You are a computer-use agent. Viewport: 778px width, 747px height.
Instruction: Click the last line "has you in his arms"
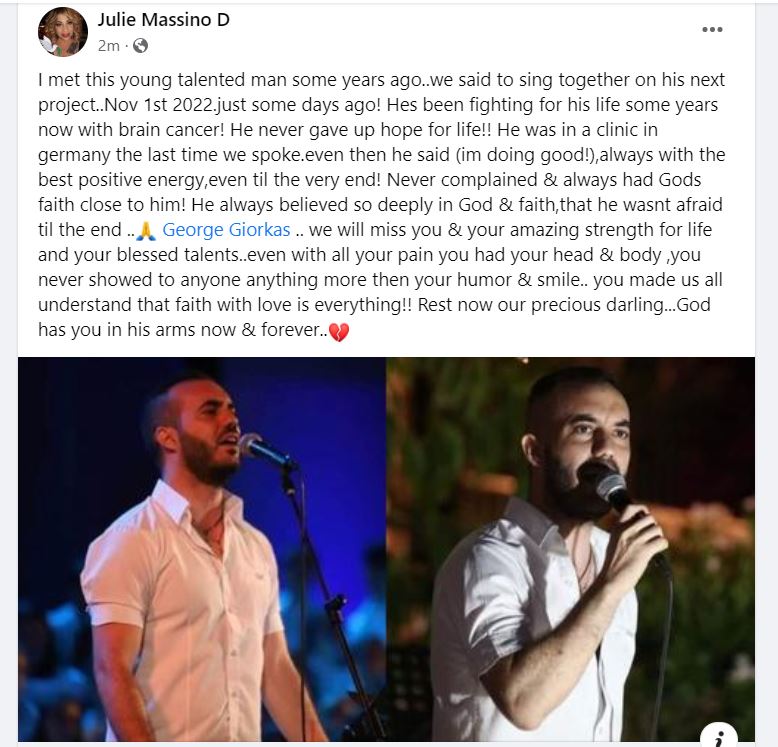(194, 330)
